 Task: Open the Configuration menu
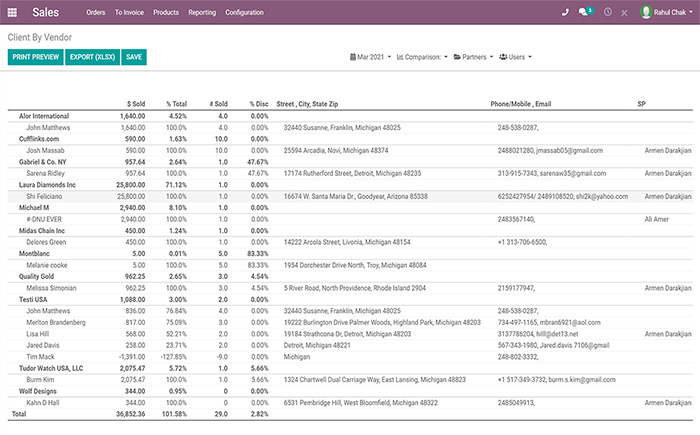(x=244, y=13)
